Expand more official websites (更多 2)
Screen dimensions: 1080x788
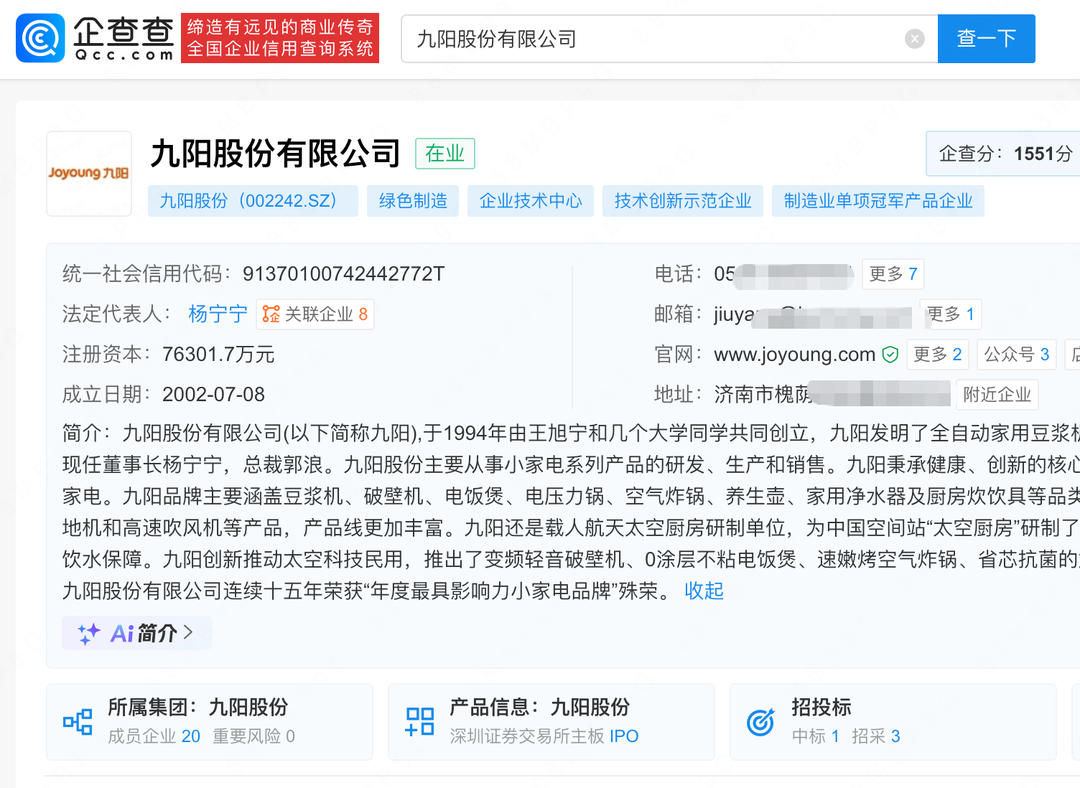[938, 354]
